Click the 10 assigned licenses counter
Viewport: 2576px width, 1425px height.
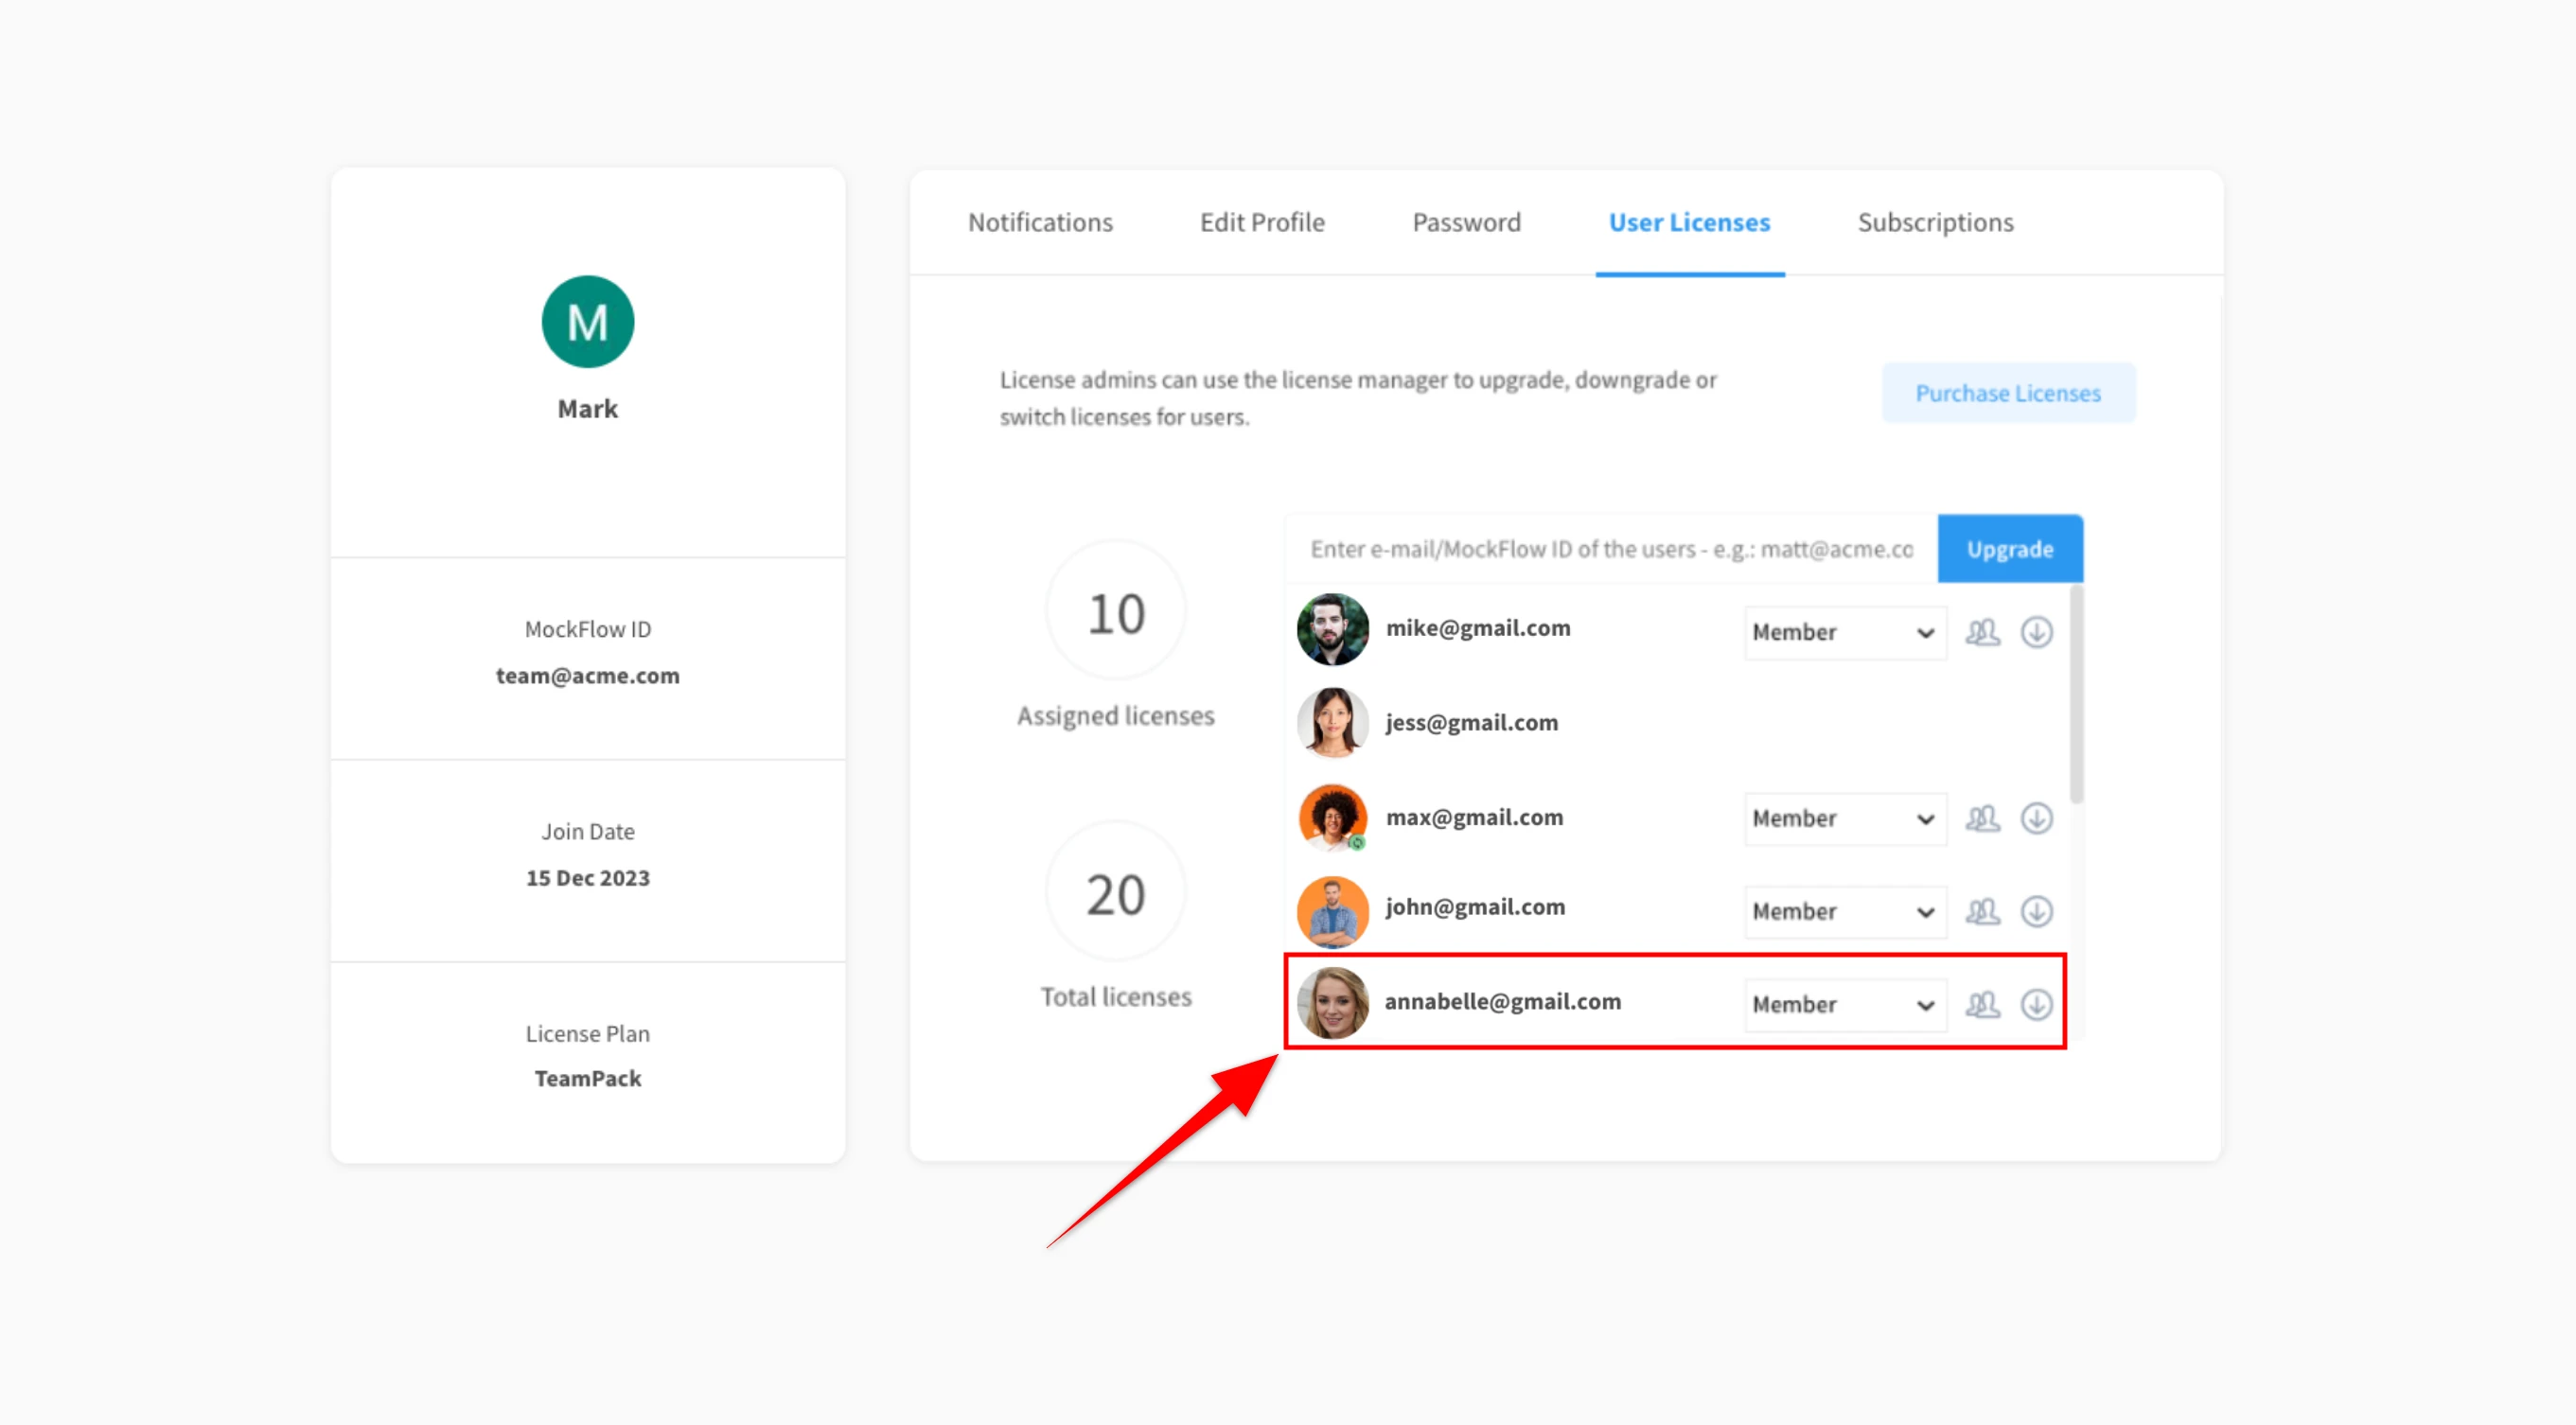1116,611
